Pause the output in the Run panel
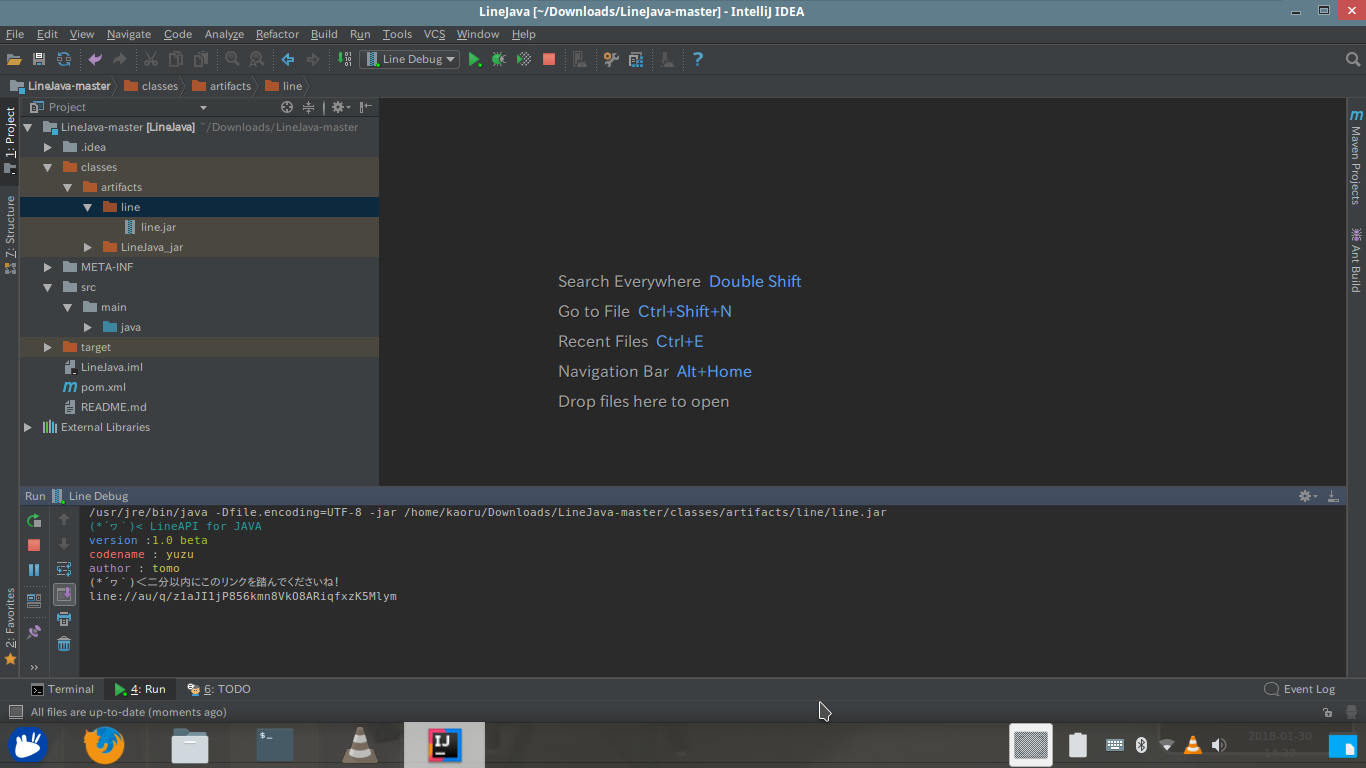Image resolution: width=1366 pixels, height=768 pixels. [x=34, y=570]
